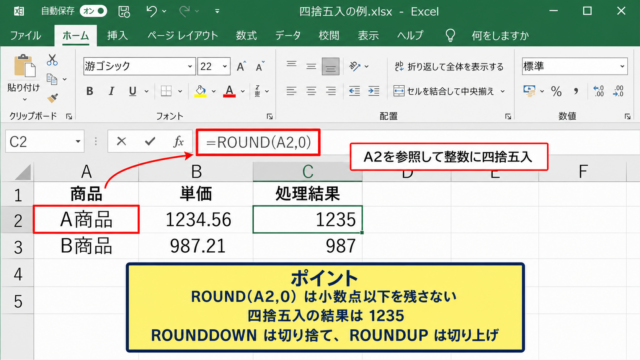
Task: Open the font size 22 dropdown
Action: tap(224, 66)
